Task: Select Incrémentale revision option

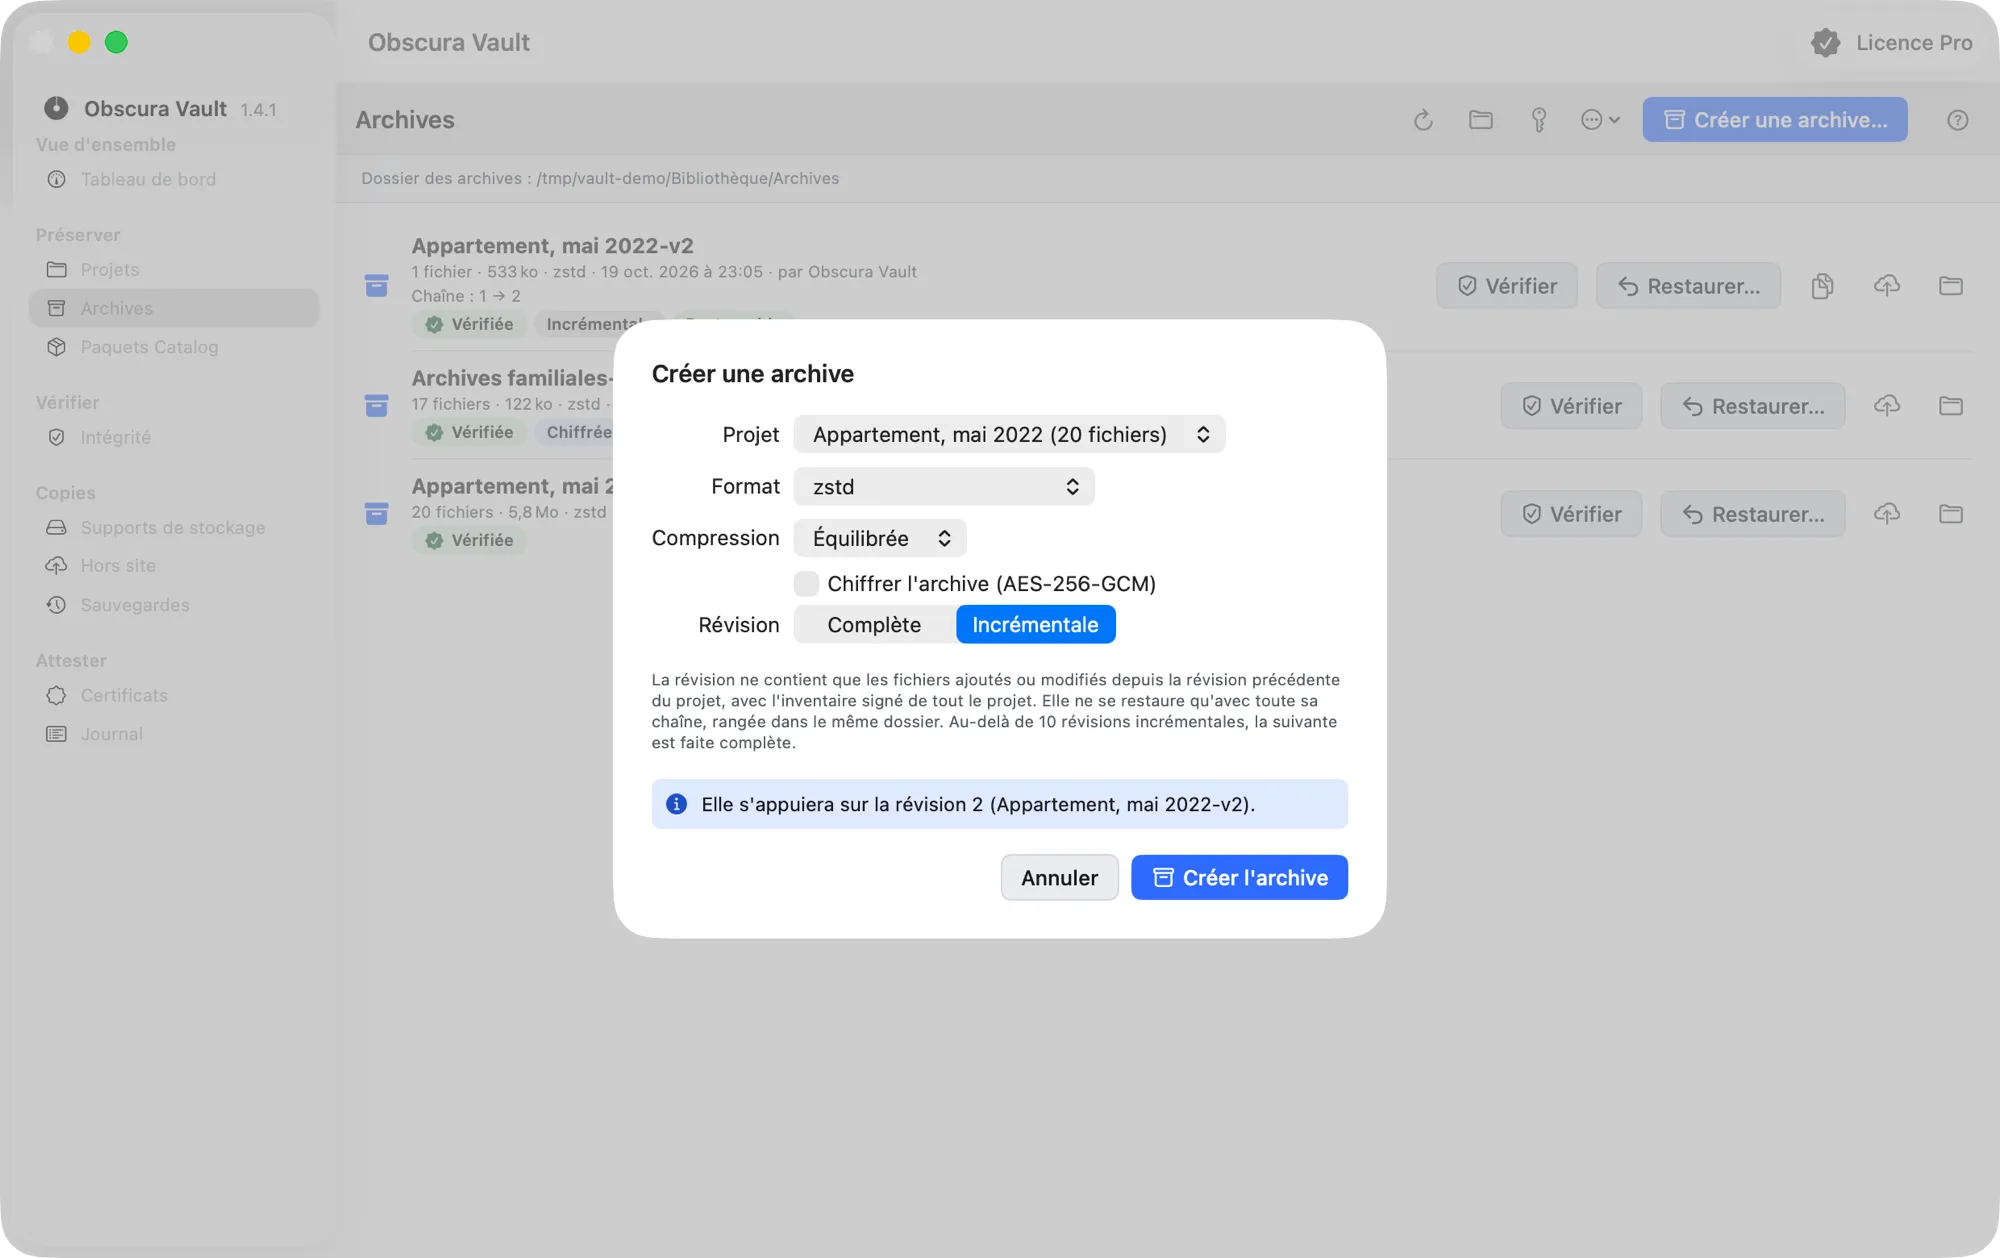Action: click(1035, 625)
